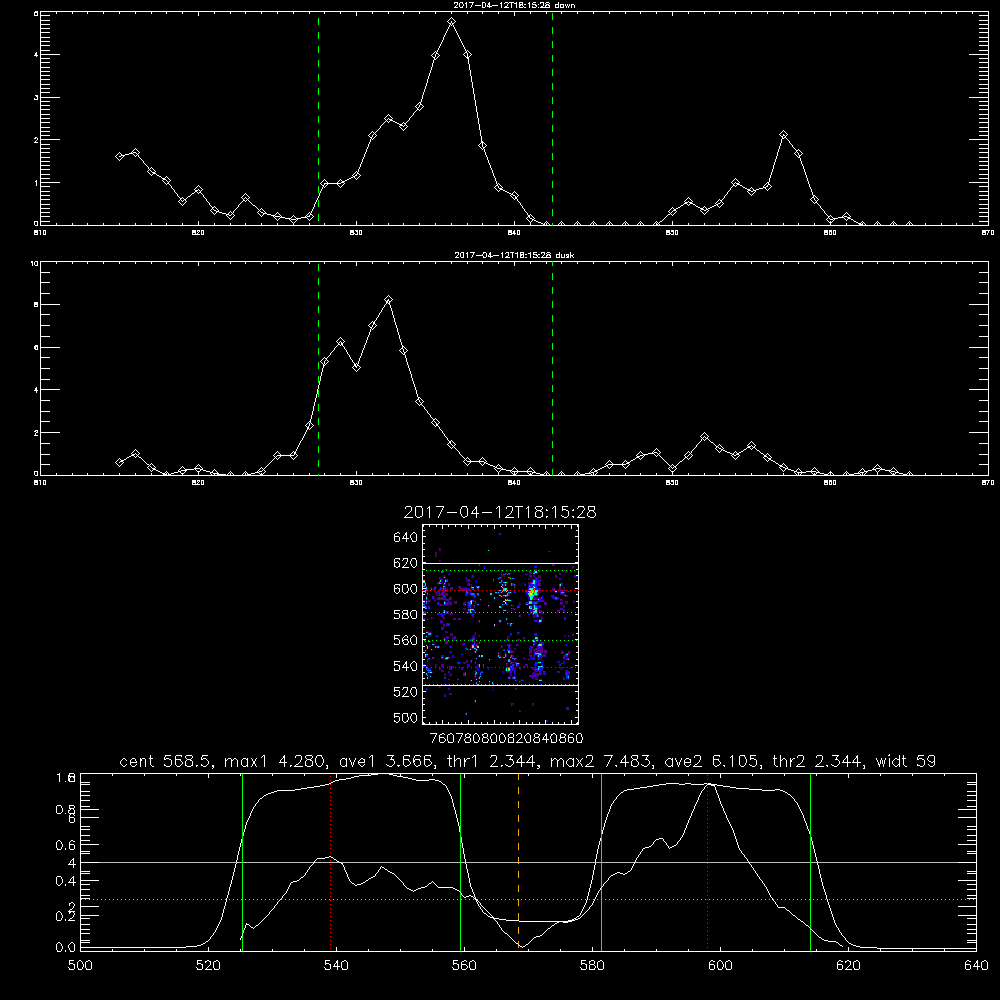The width and height of the screenshot is (1000, 1000).
Task: Click the '500' x-axis label of bottom plot
Action: coord(80,966)
